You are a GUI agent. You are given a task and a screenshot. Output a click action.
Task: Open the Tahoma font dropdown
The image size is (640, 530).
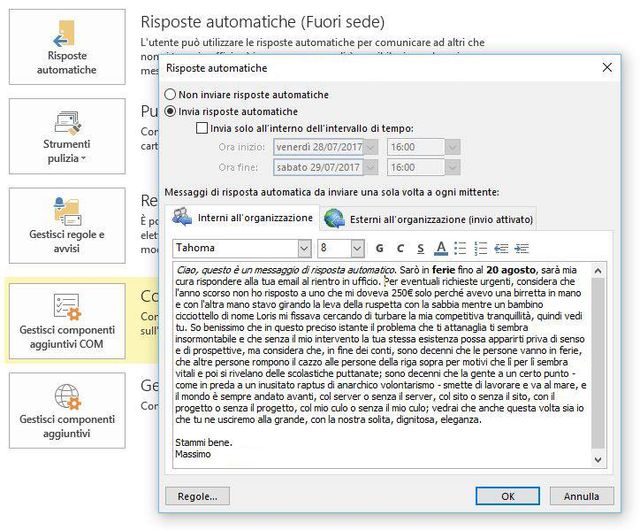pyautogui.click(x=304, y=248)
